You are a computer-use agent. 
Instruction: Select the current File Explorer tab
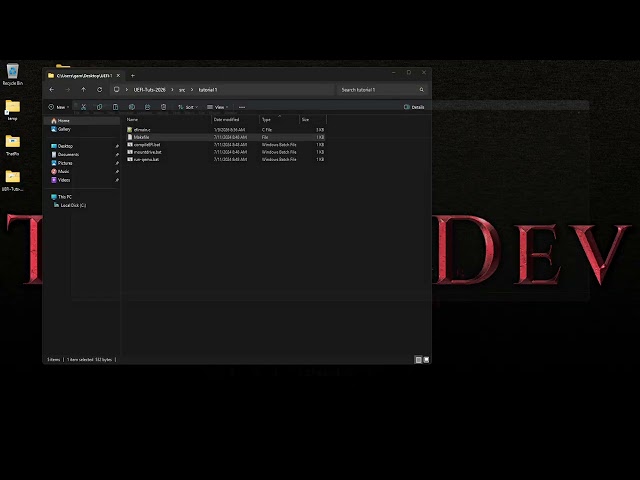[x=84, y=76]
